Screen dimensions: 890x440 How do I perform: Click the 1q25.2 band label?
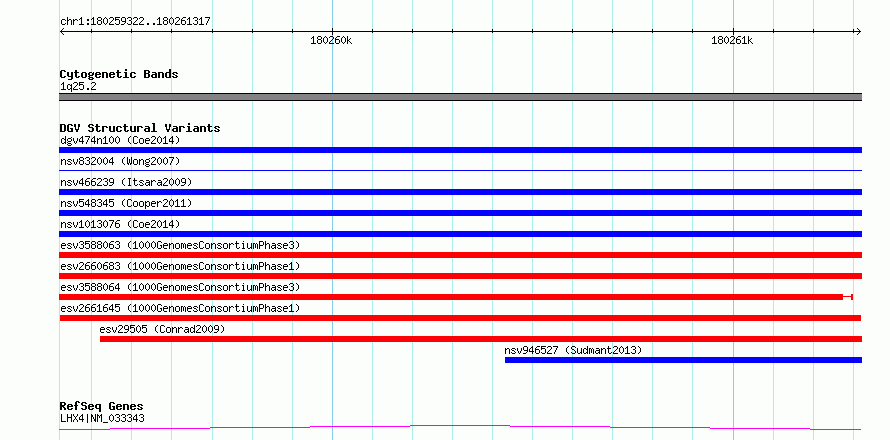tap(78, 87)
